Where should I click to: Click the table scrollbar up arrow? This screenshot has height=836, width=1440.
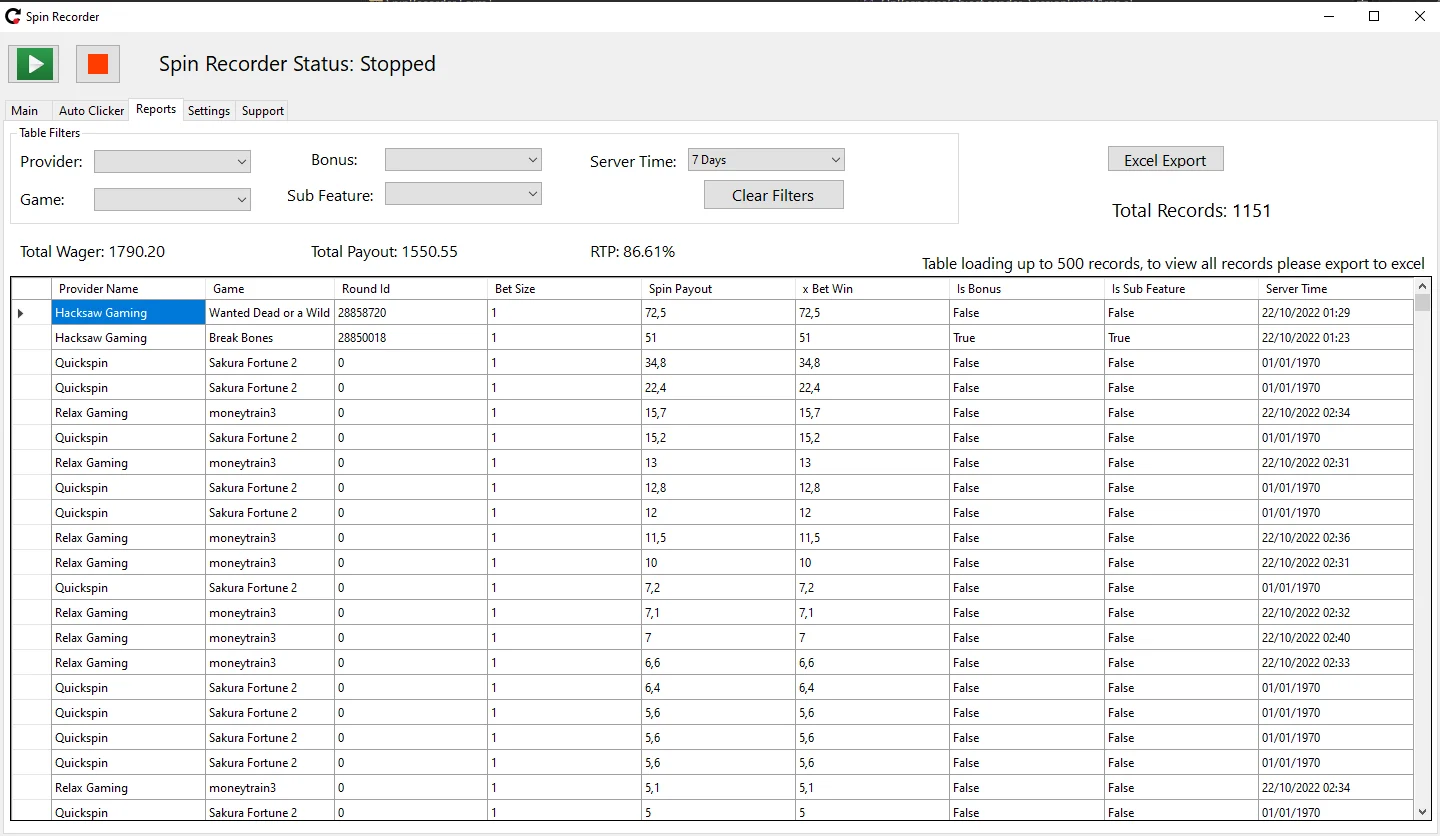tap(1422, 287)
